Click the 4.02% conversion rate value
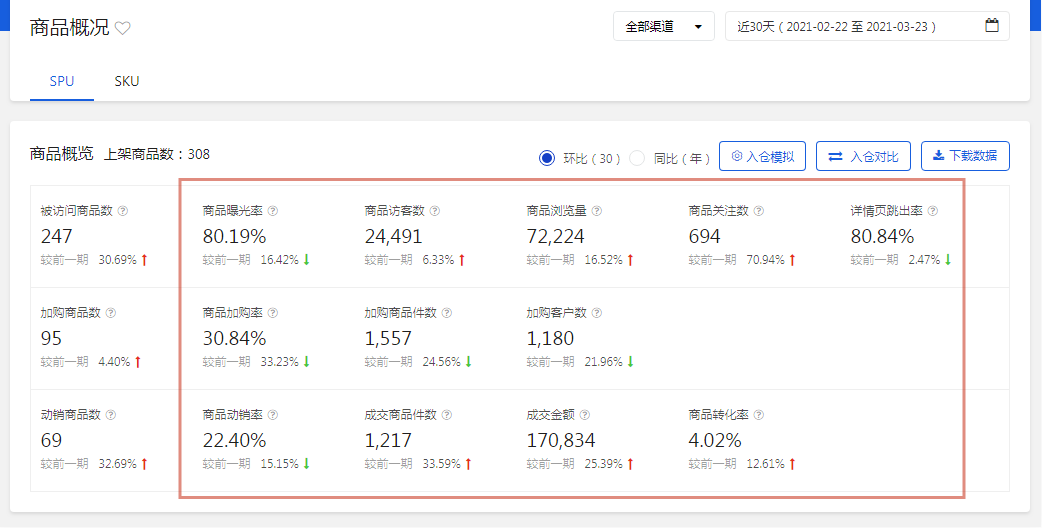This screenshot has width=1042, height=528. tap(715, 440)
